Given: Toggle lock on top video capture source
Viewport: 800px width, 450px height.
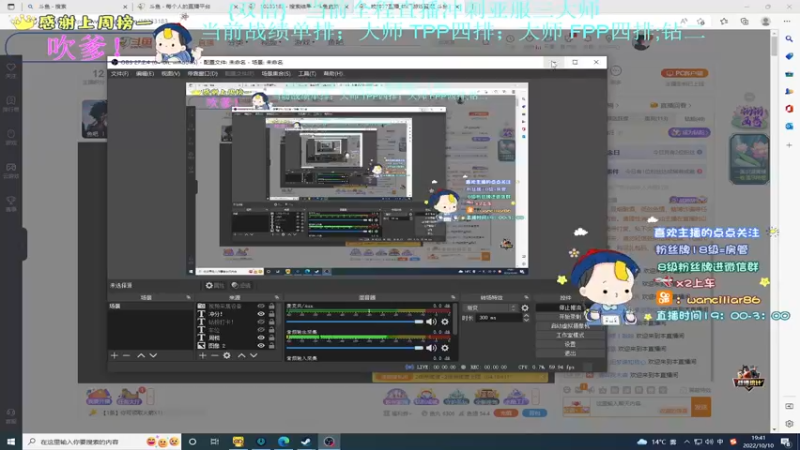Looking at the screenshot, I should 271,307.
